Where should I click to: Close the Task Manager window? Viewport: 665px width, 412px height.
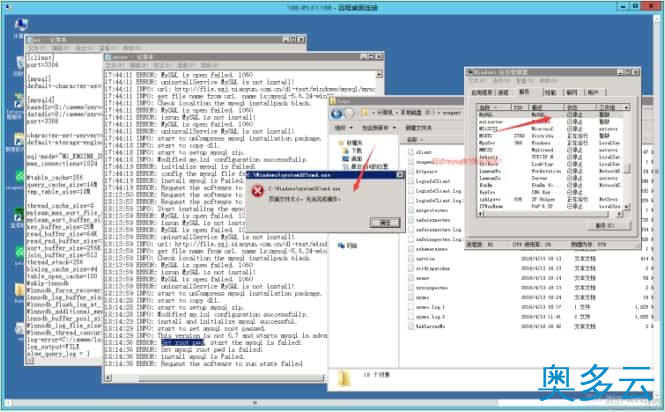click(635, 72)
